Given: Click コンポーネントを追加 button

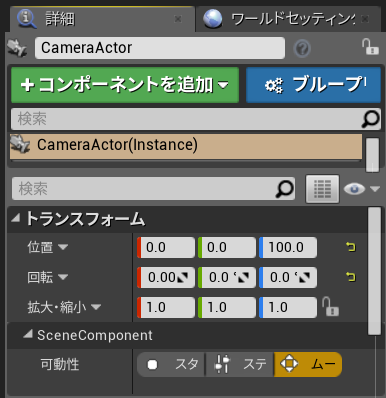Looking at the screenshot, I should tap(125, 85).
